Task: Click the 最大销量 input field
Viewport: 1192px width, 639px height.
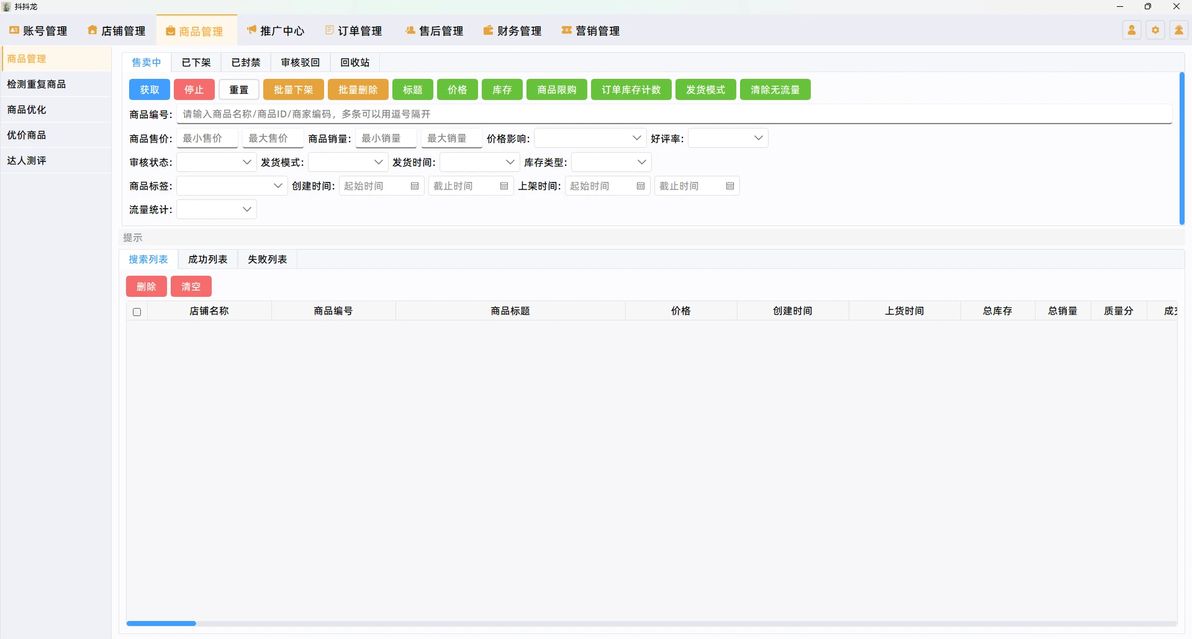Action: [452, 138]
